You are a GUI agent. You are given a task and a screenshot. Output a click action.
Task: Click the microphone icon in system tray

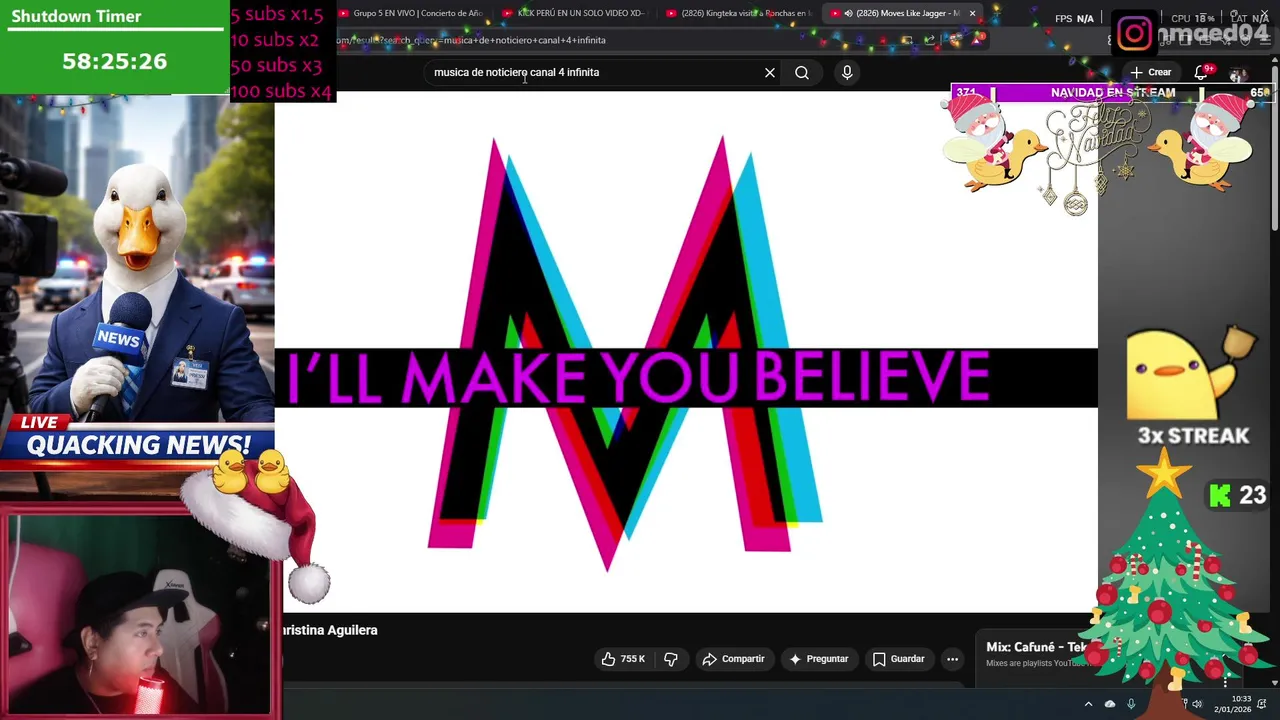click(x=1131, y=704)
